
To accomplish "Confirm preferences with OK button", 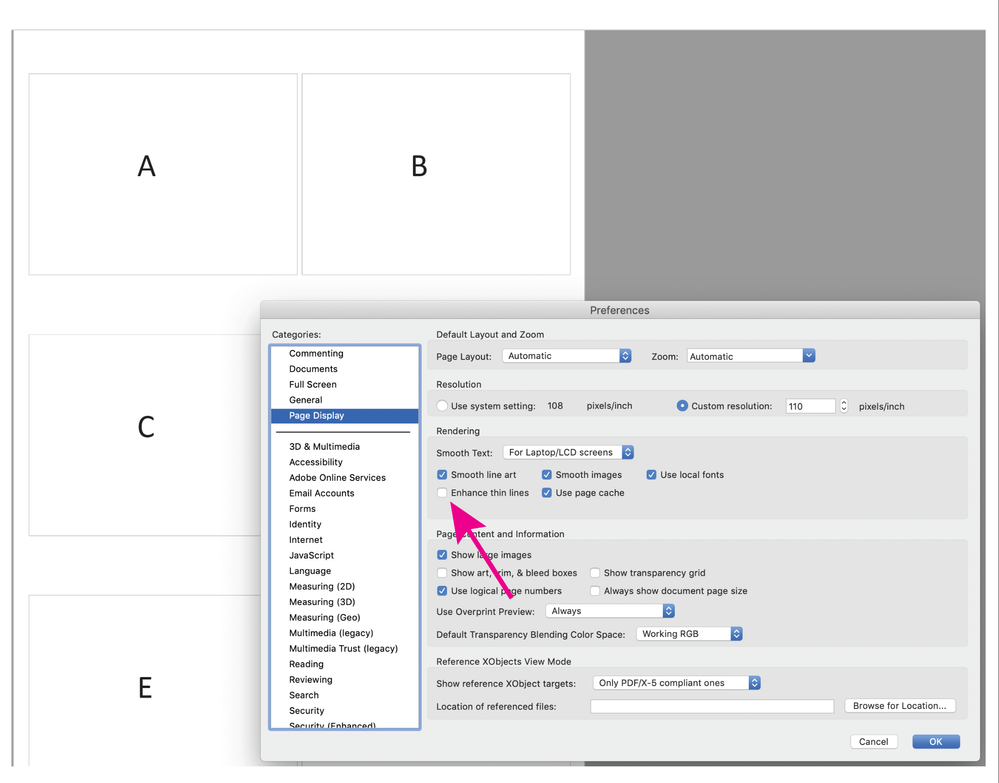I will [x=936, y=742].
